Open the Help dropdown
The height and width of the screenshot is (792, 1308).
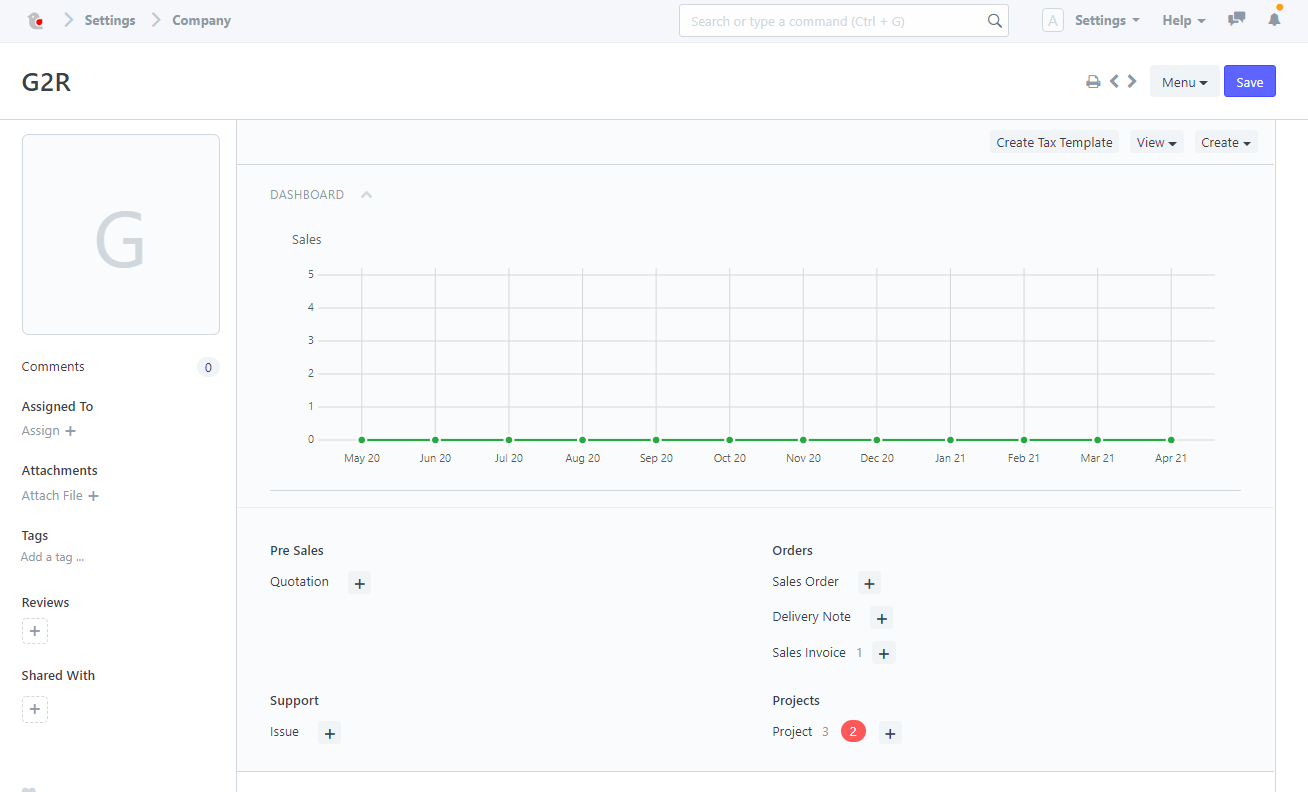[1184, 20]
